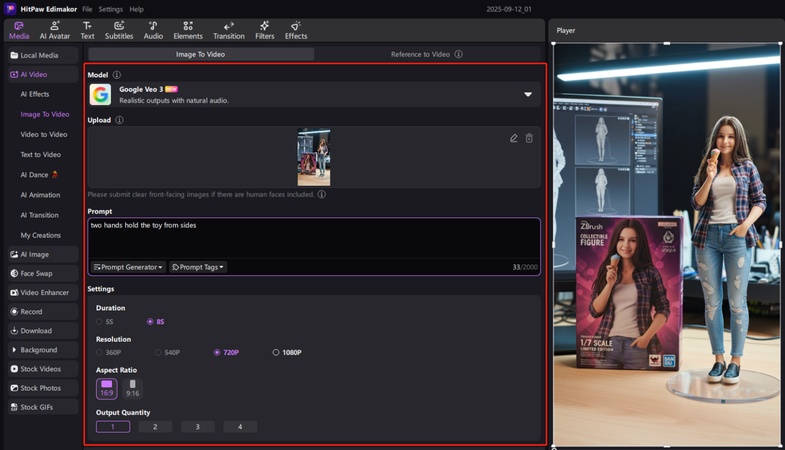This screenshot has width=785, height=450.
Task: Switch to Image To Video tab
Action: (x=201, y=54)
